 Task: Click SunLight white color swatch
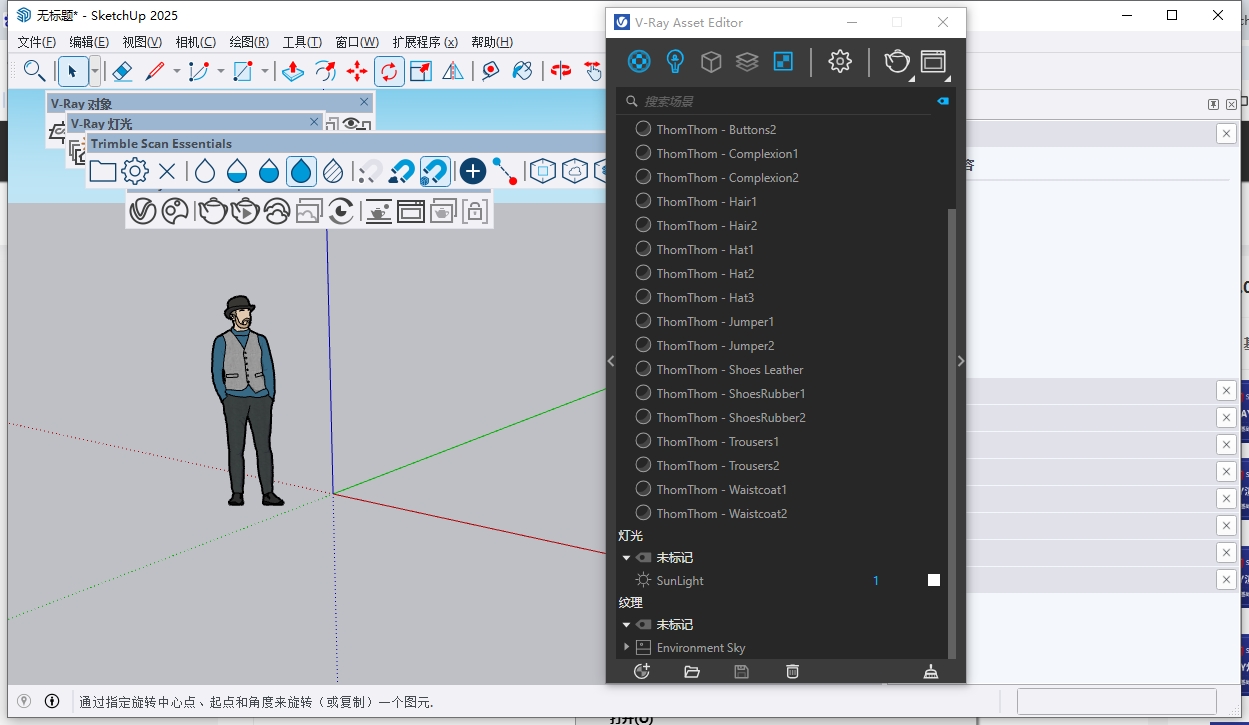point(934,580)
